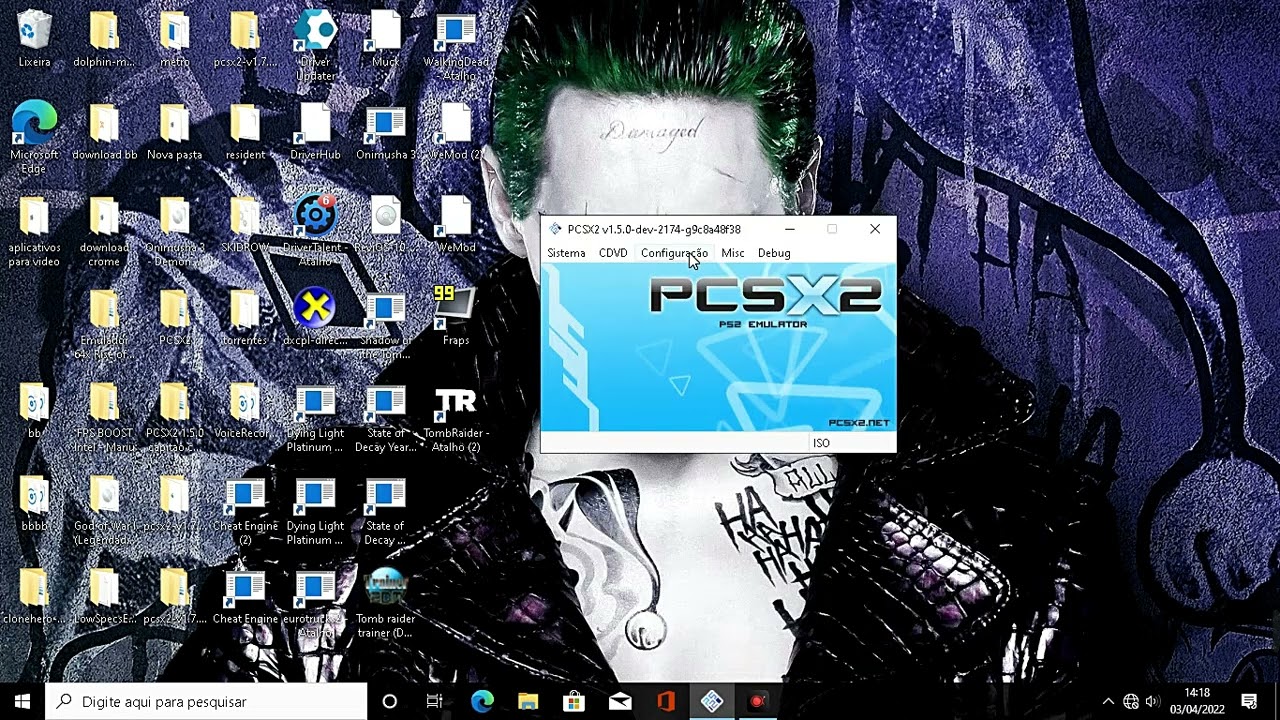Select the DriverHub shortcut
Viewport: 1280px width, 720px height.
tap(315, 132)
